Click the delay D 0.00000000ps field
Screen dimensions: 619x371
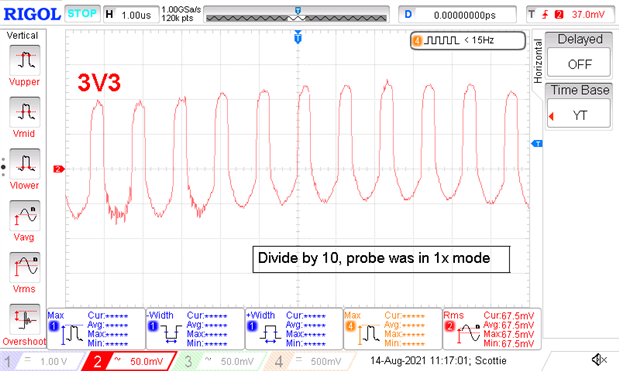[x=457, y=15]
